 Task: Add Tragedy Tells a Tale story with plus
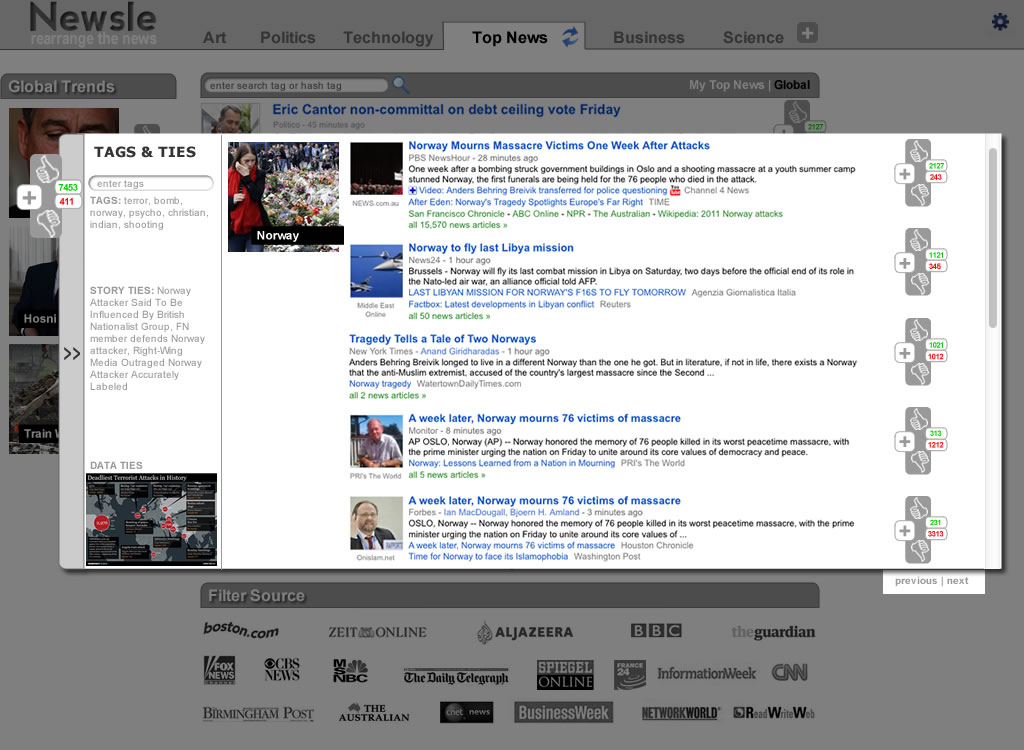pyautogui.click(x=904, y=353)
